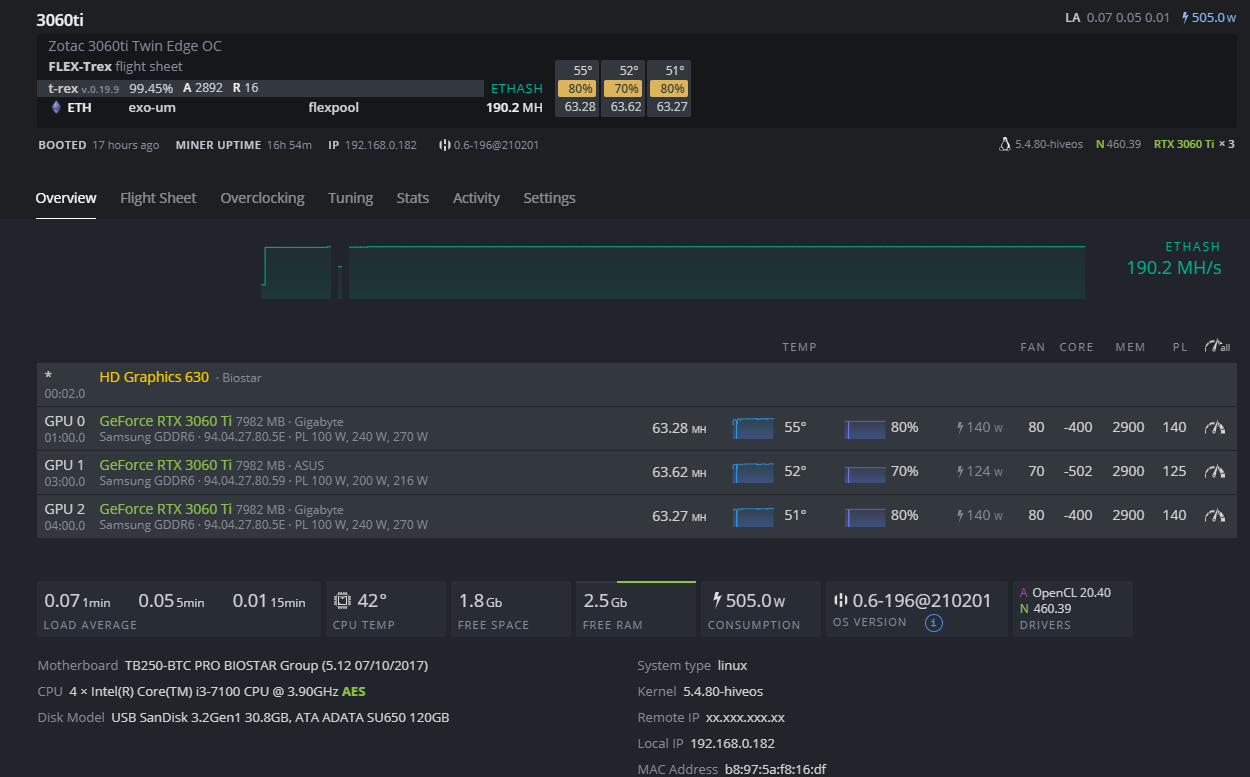1250x777 pixels.
Task: Click the overclock speedometer icon for GPU 0
Action: [x=1215, y=428]
